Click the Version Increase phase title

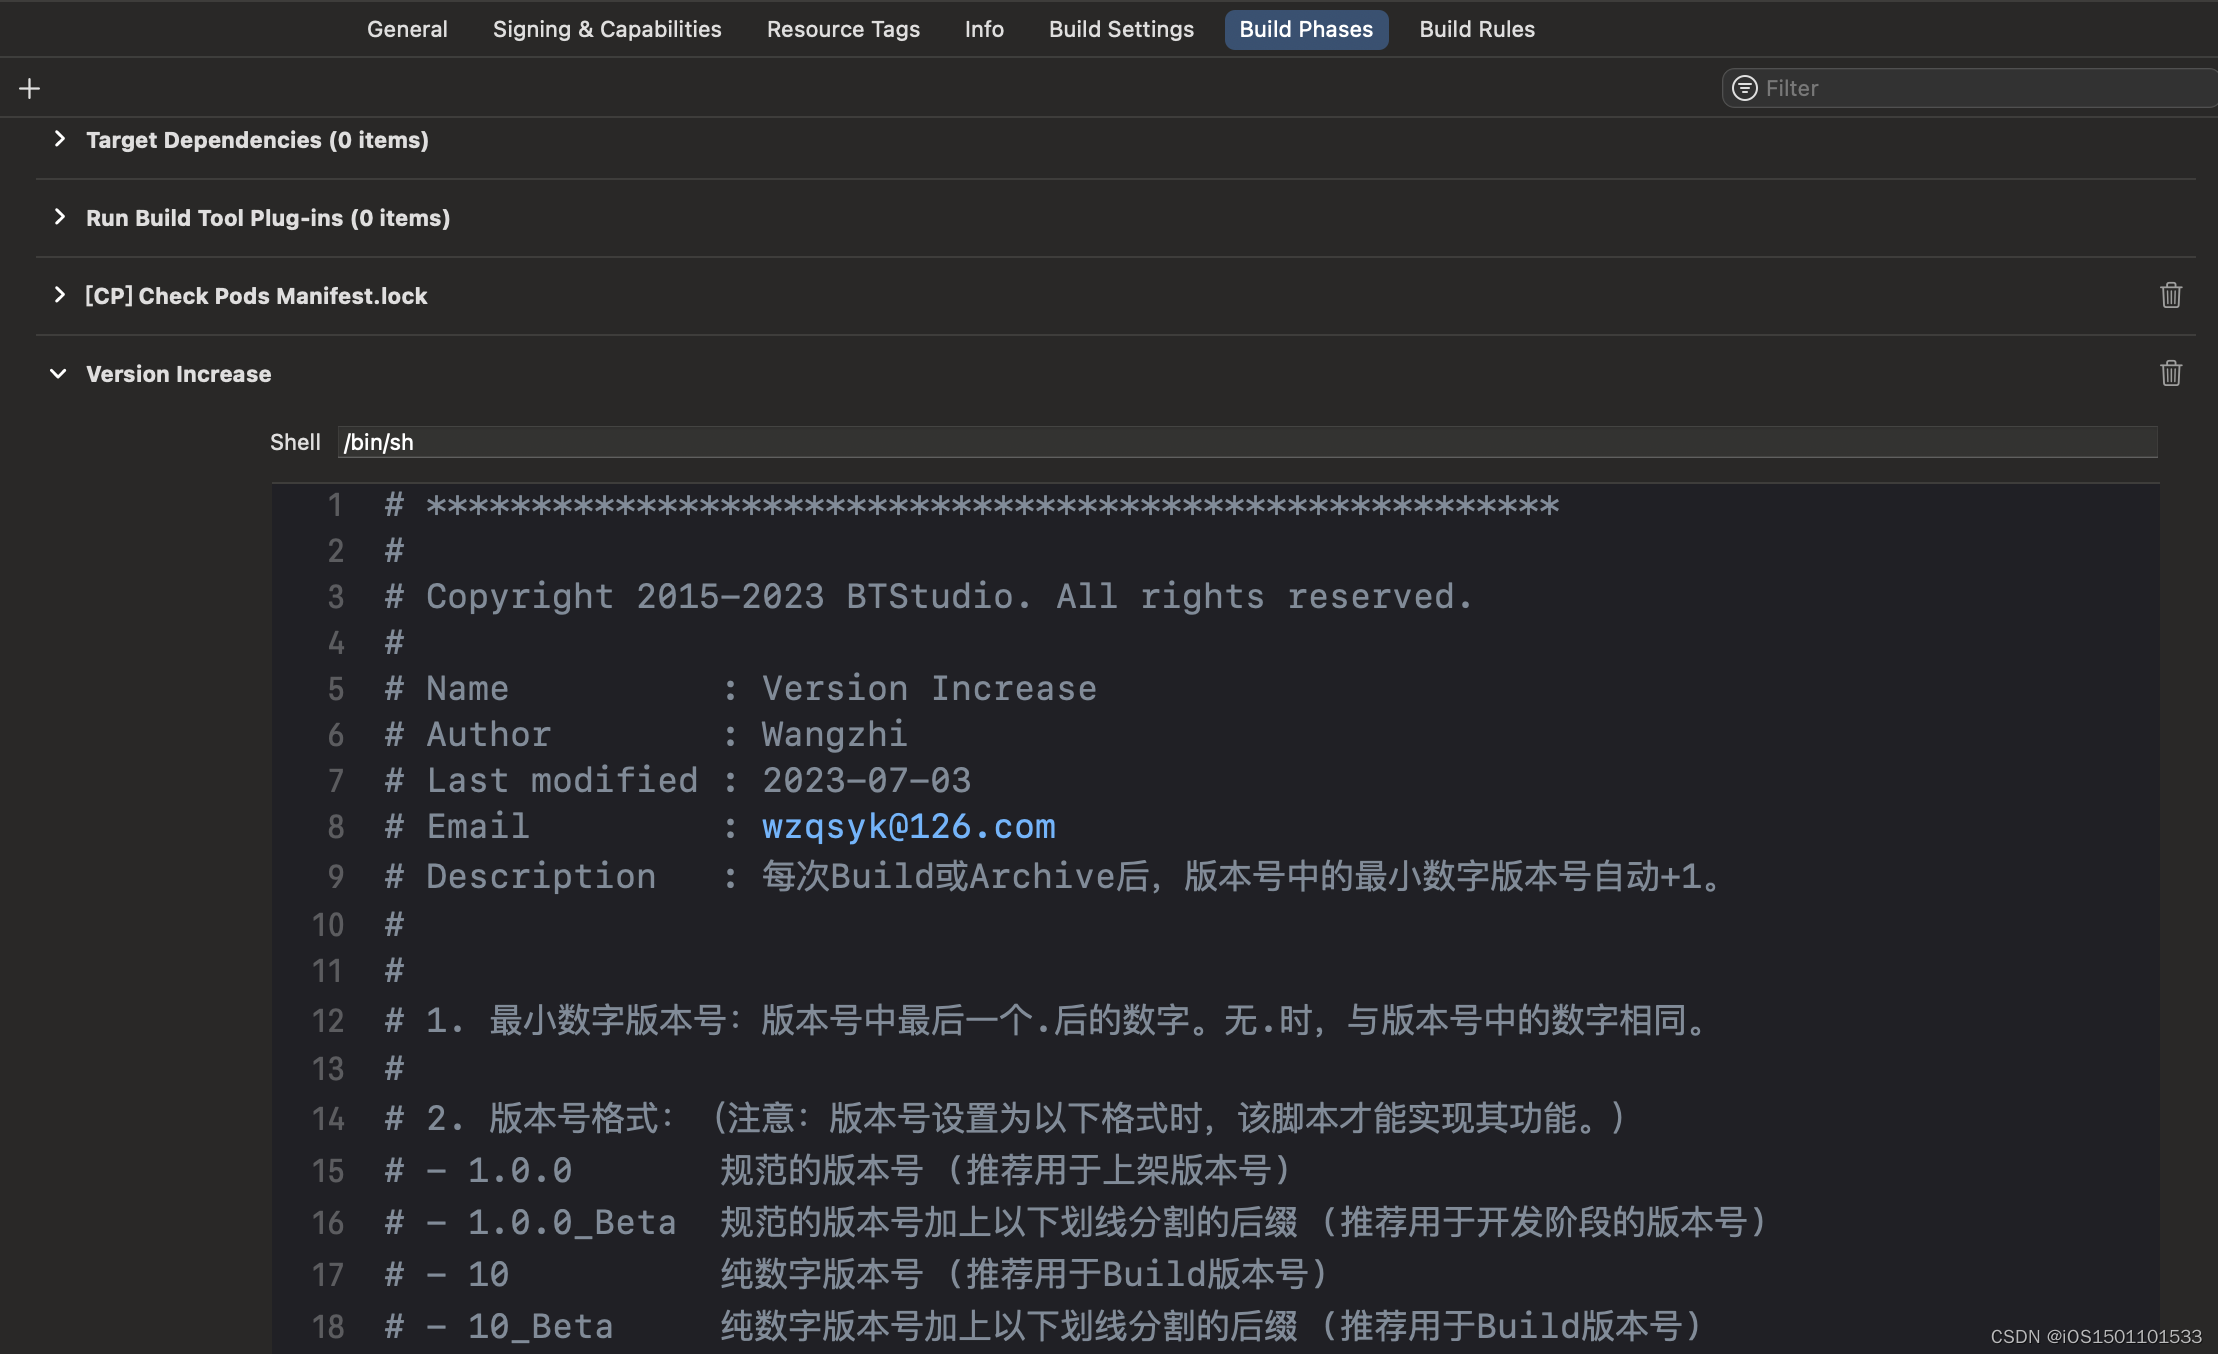coord(179,374)
